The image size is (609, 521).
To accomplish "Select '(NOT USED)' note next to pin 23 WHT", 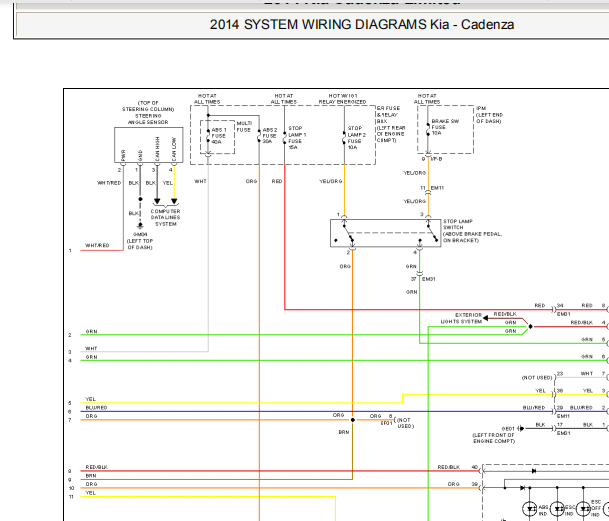I will (x=537, y=378).
